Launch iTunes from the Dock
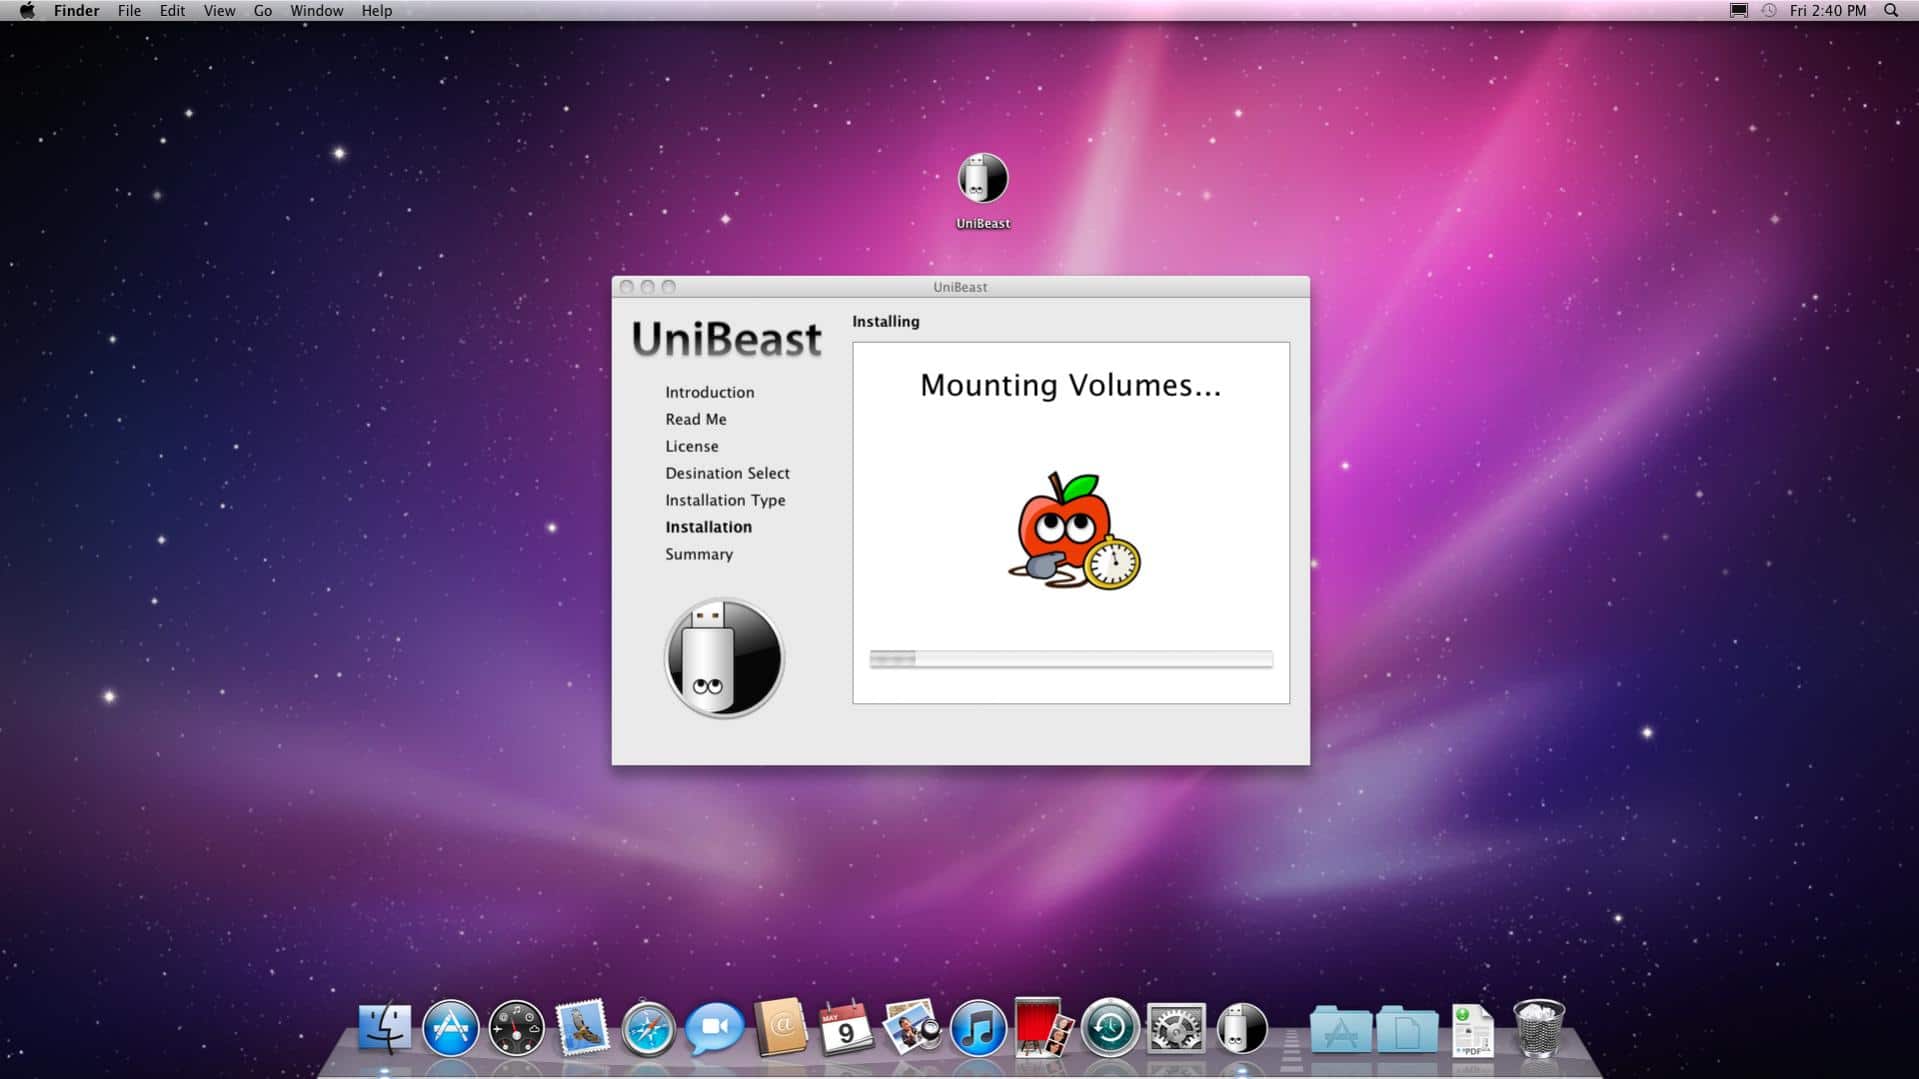1919x1079 pixels. click(978, 1028)
